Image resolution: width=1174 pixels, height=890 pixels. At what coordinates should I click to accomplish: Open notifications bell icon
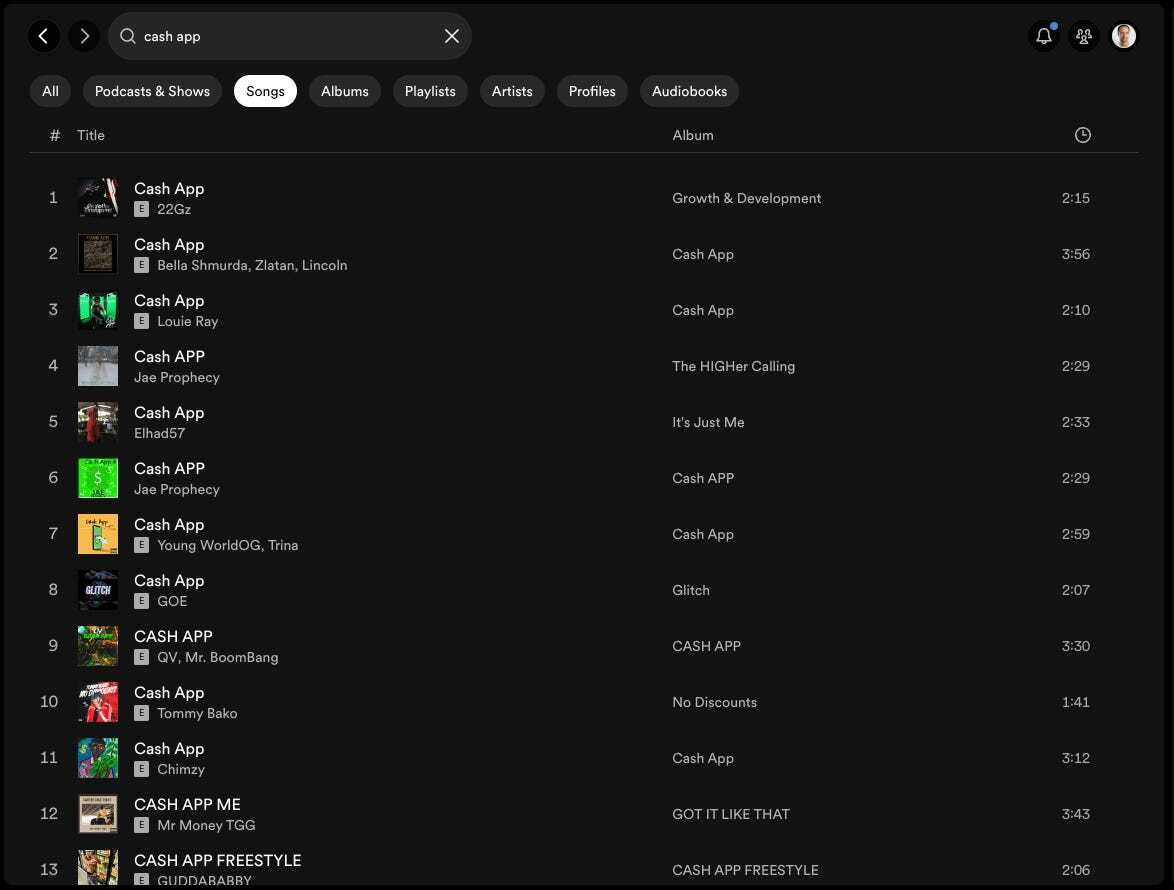click(1044, 36)
